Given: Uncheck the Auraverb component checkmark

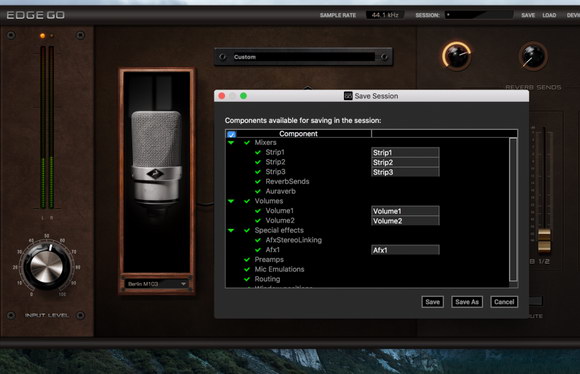Looking at the screenshot, I should 258,192.
